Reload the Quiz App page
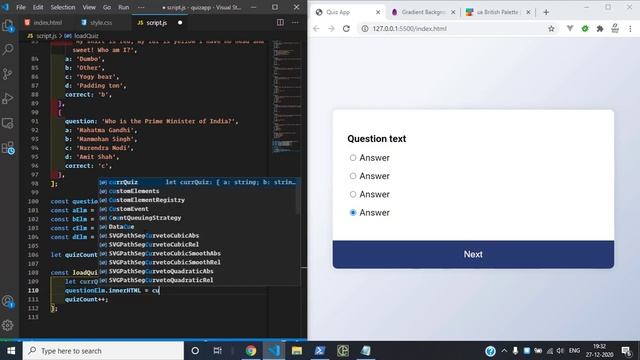The image size is (640, 360). (x=346, y=29)
